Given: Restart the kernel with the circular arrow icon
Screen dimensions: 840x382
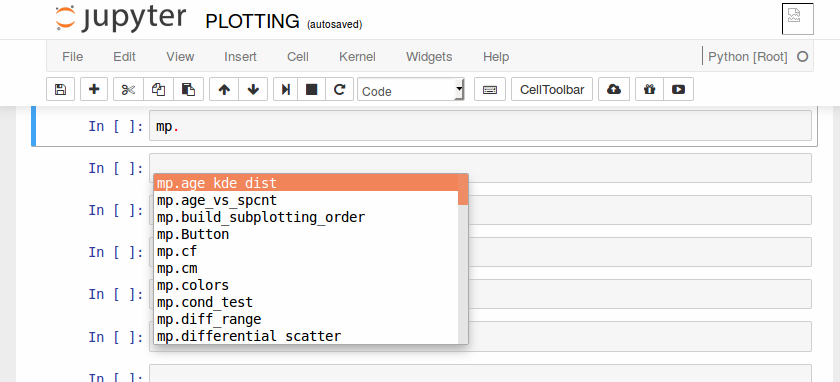Looking at the screenshot, I should [339, 89].
